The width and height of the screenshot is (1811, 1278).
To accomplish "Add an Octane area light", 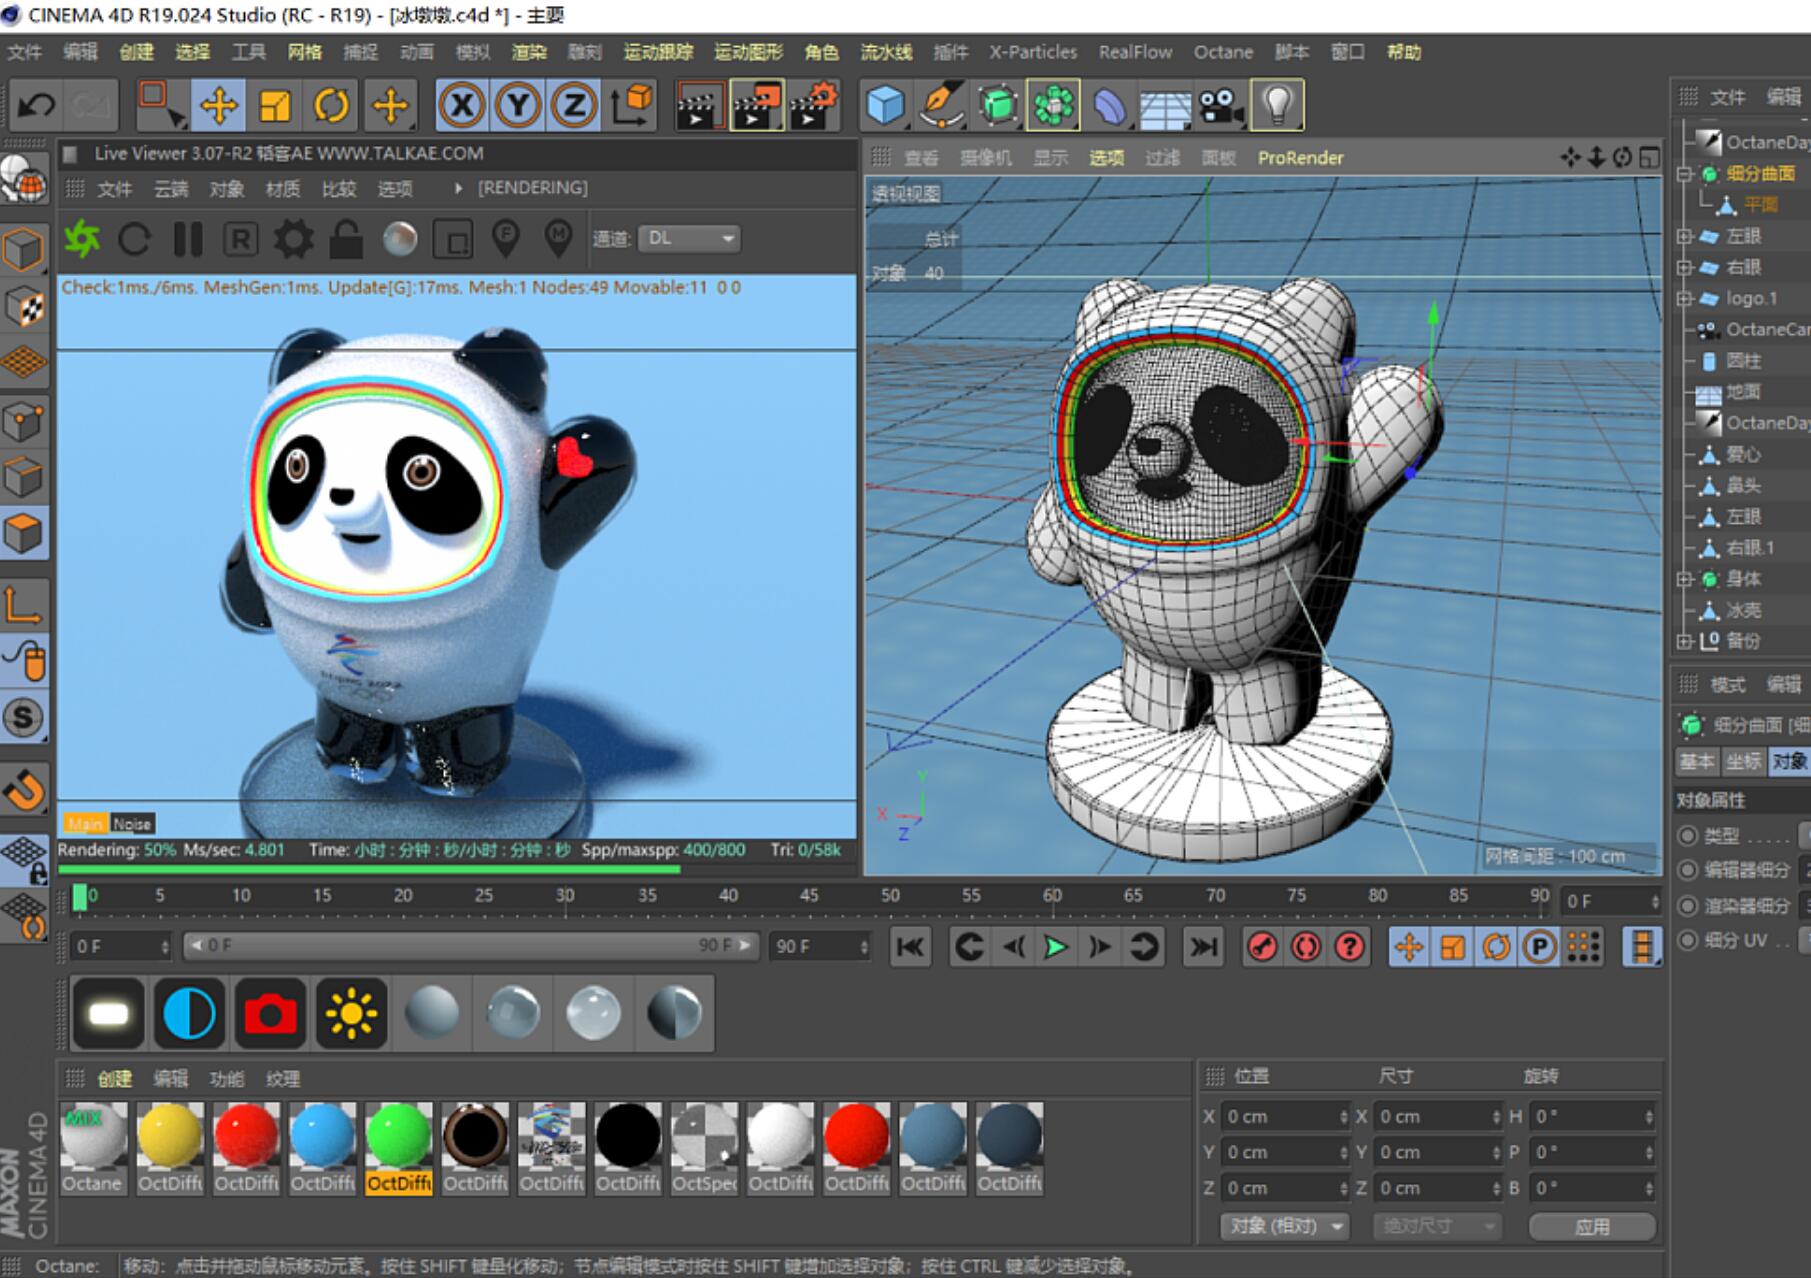I will pos(108,1014).
